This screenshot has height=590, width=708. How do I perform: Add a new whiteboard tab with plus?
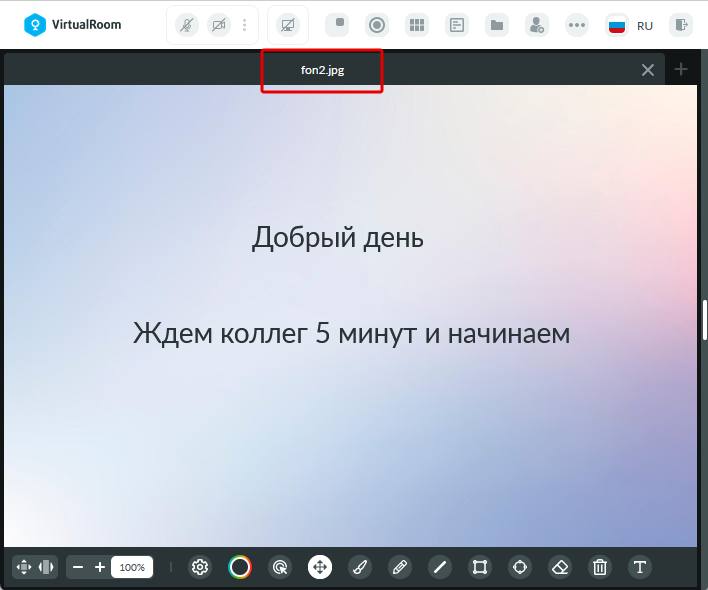pyautogui.click(x=681, y=70)
